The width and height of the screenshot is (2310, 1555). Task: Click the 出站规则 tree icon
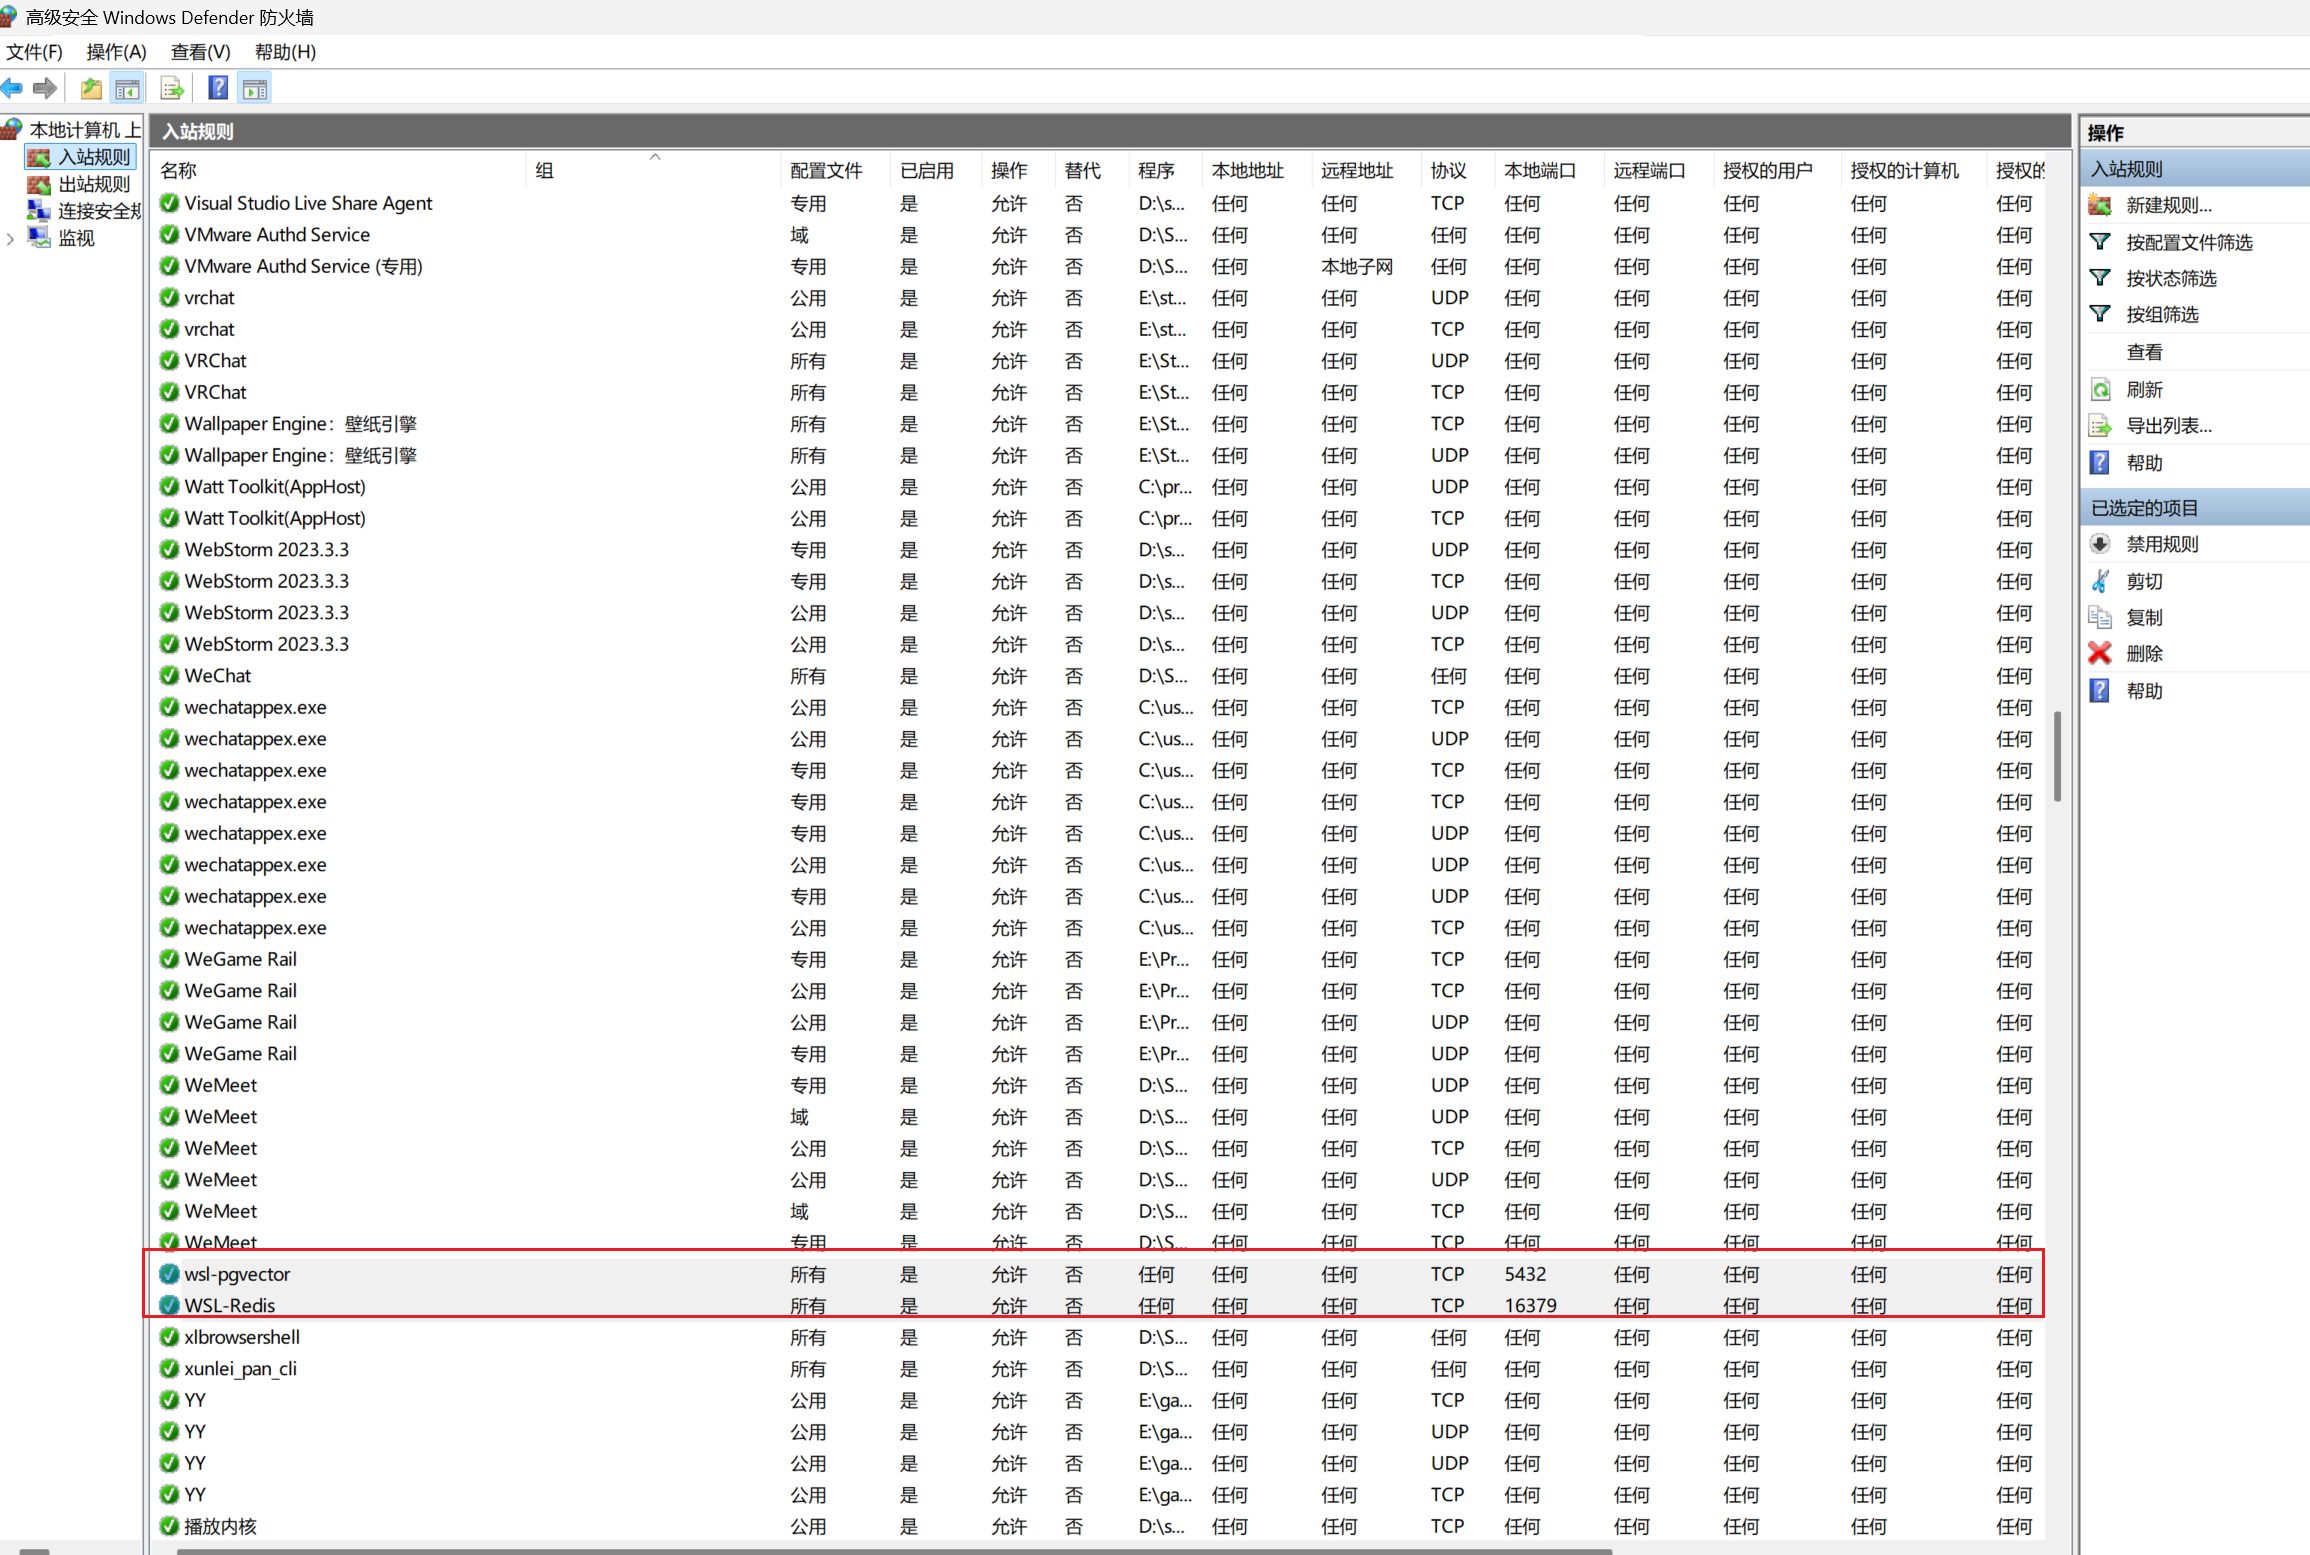(39, 184)
